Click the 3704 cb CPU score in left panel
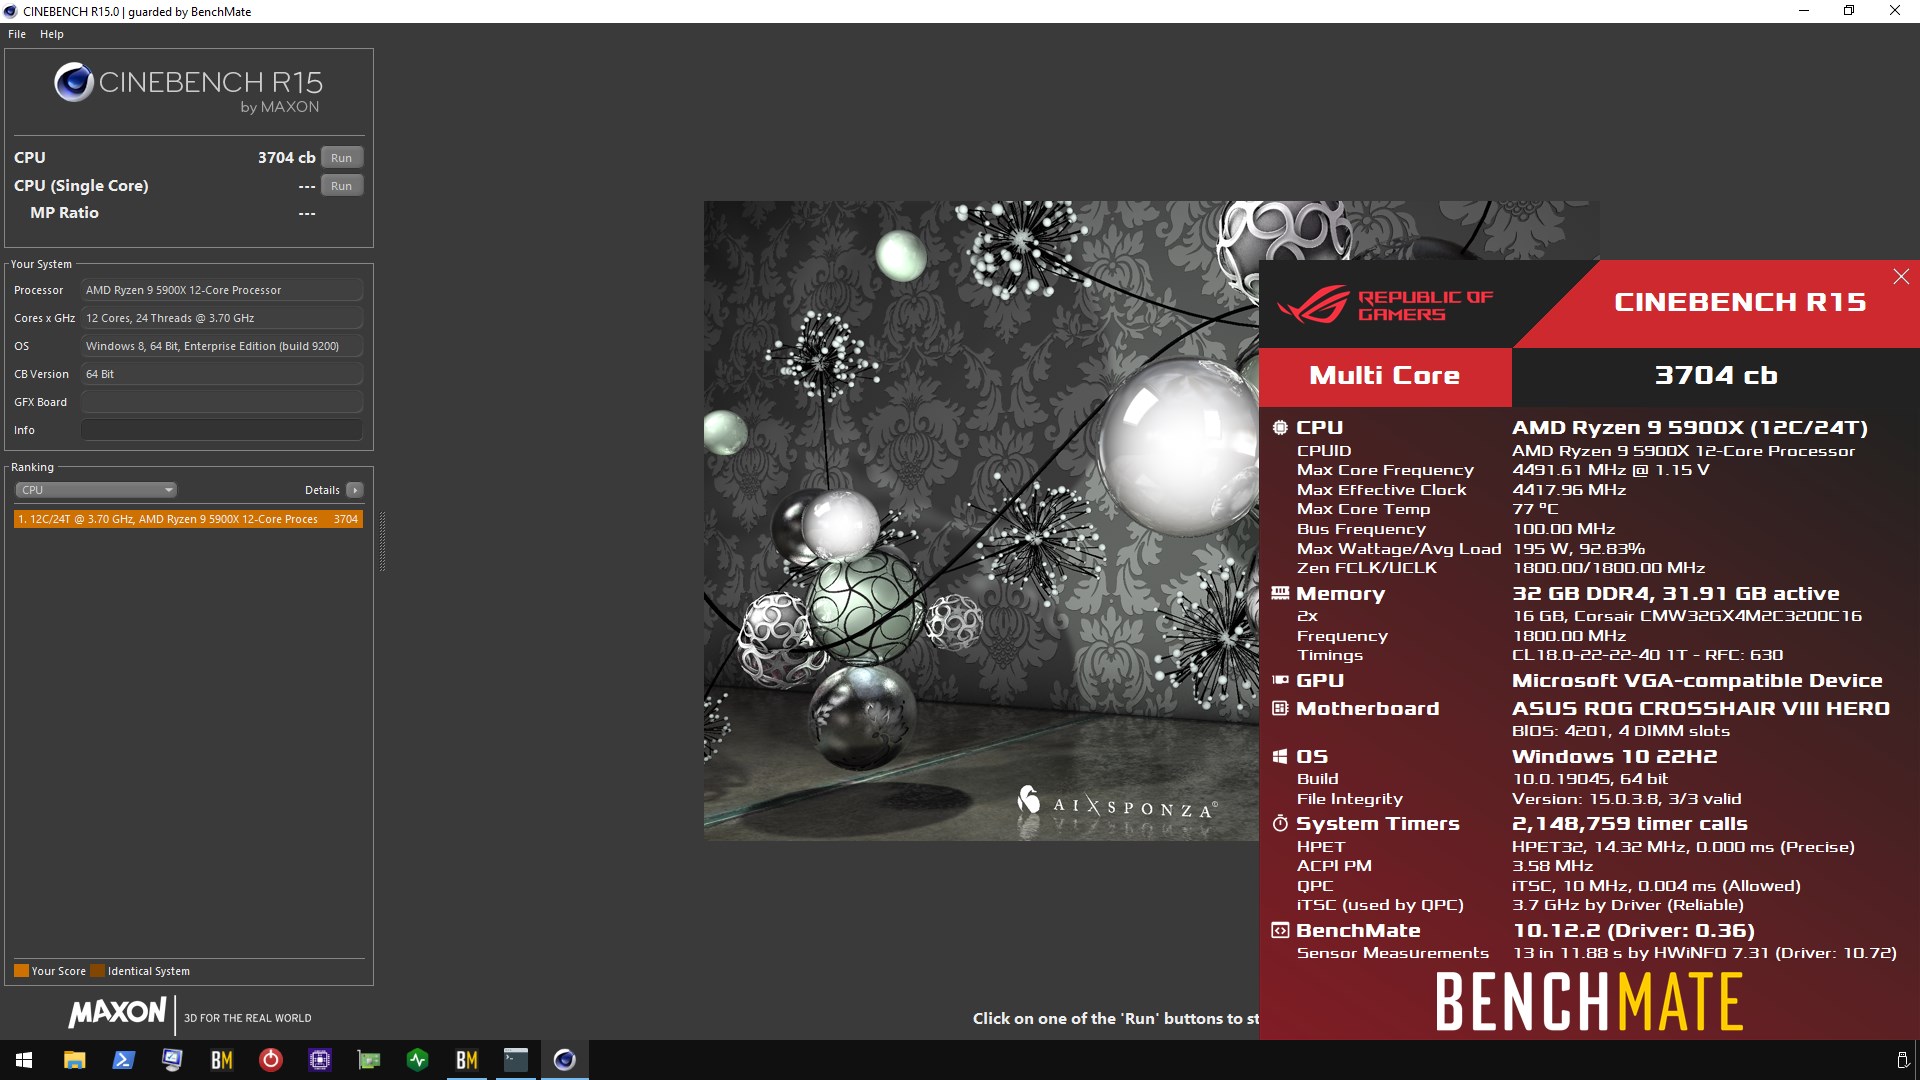The height and width of the screenshot is (1080, 1920). (x=286, y=158)
